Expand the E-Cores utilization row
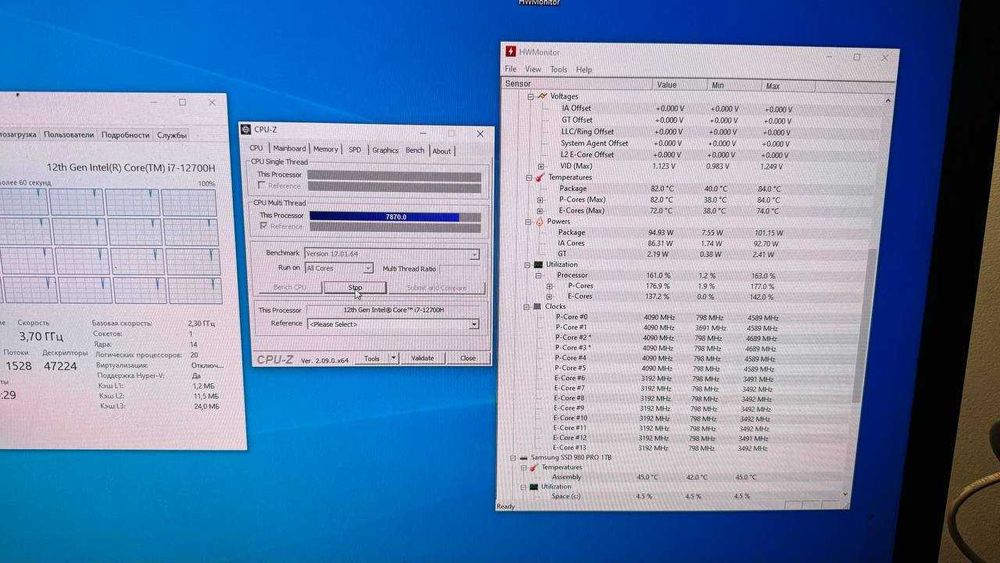This screenshot has width=1000, height=563. (x=549, y=296)
